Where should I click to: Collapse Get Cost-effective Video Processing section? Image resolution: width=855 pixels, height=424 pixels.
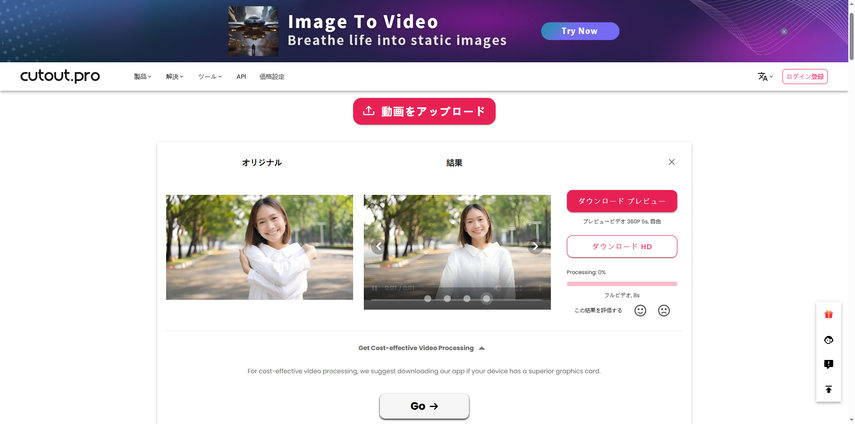[422, 348]
